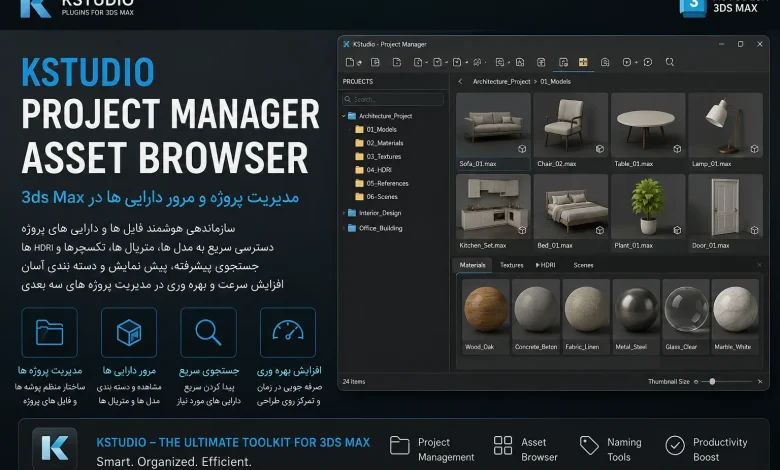Switch to the Scenes tab
Viewport: 780px width, 470px height.
pyautogui.click(x=583, y=265)
